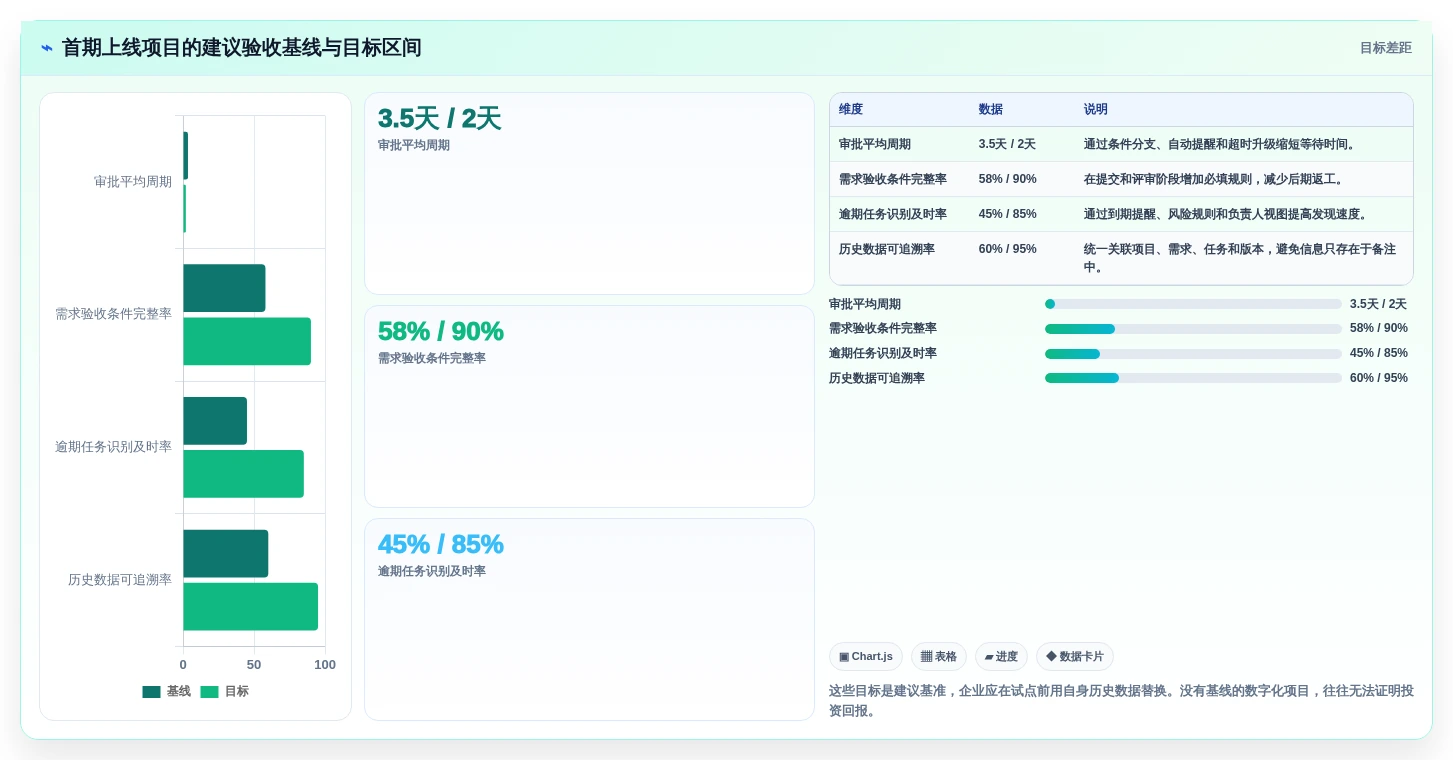Click the 历史数据可追溯率 baseline bar in chart

(226, 554)
